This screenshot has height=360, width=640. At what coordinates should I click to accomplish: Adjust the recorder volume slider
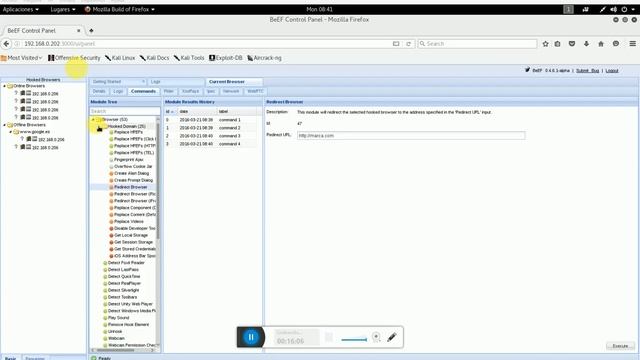(354, 339)
